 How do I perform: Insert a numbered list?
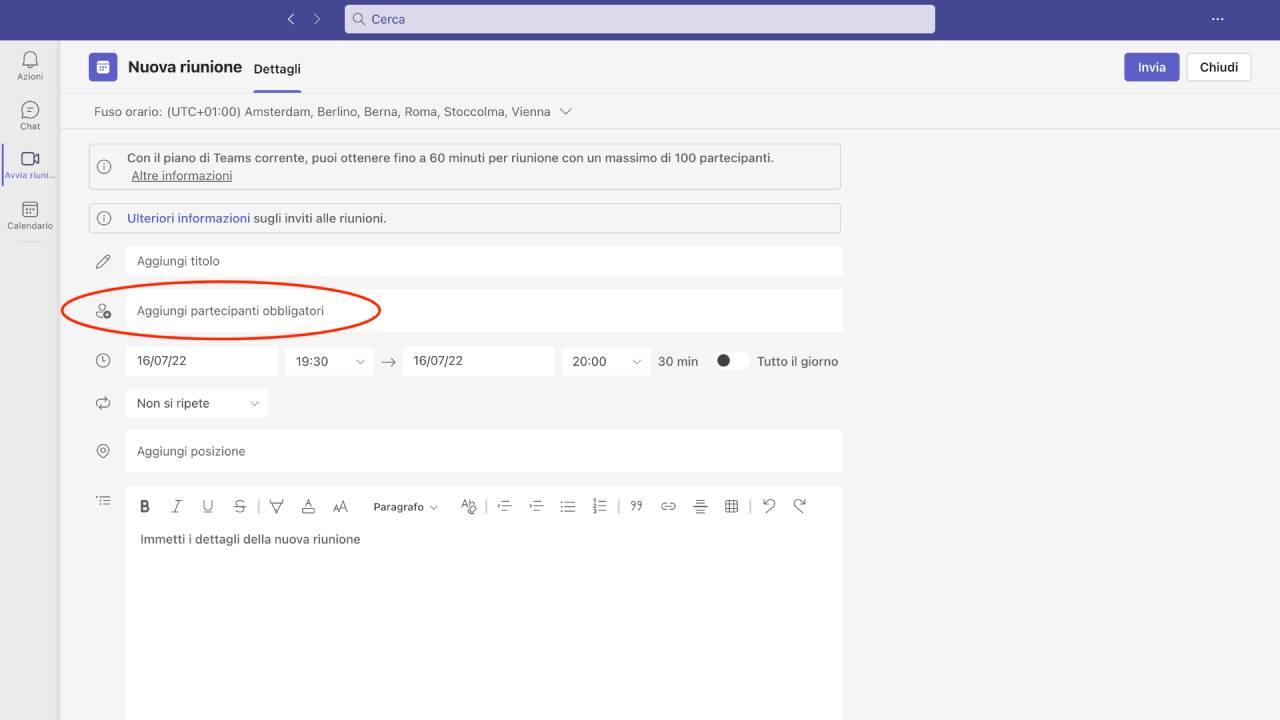point(600,507)
